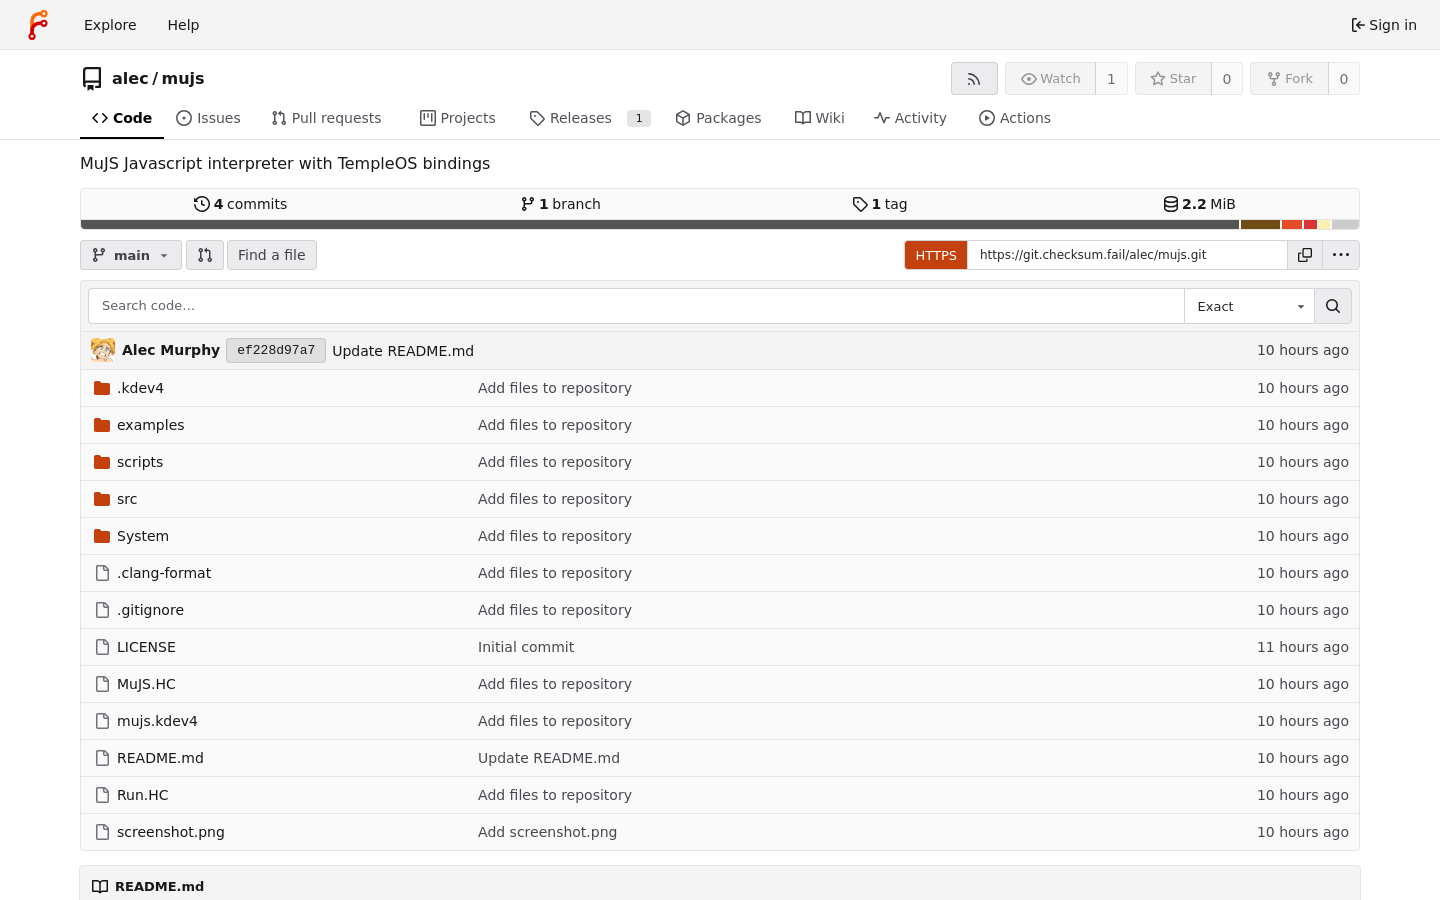The height and width of the screenshot is (900, 1440).
Task: Click the dark gray language bar segment
Action: coord(660,225)
